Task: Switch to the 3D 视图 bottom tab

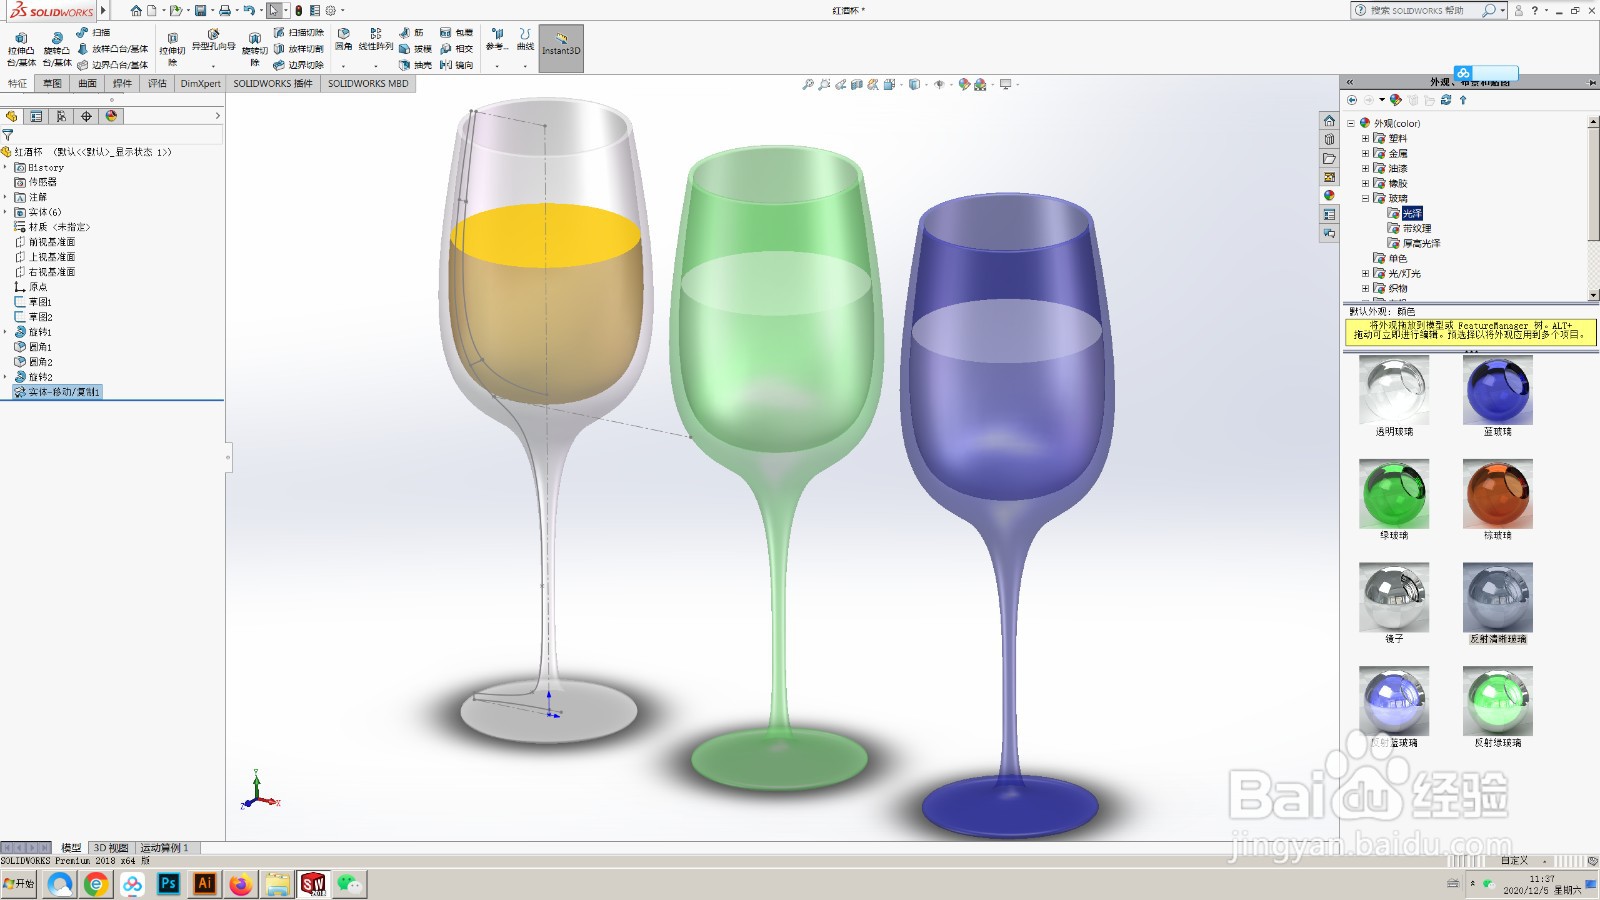Action: (111, 848)
